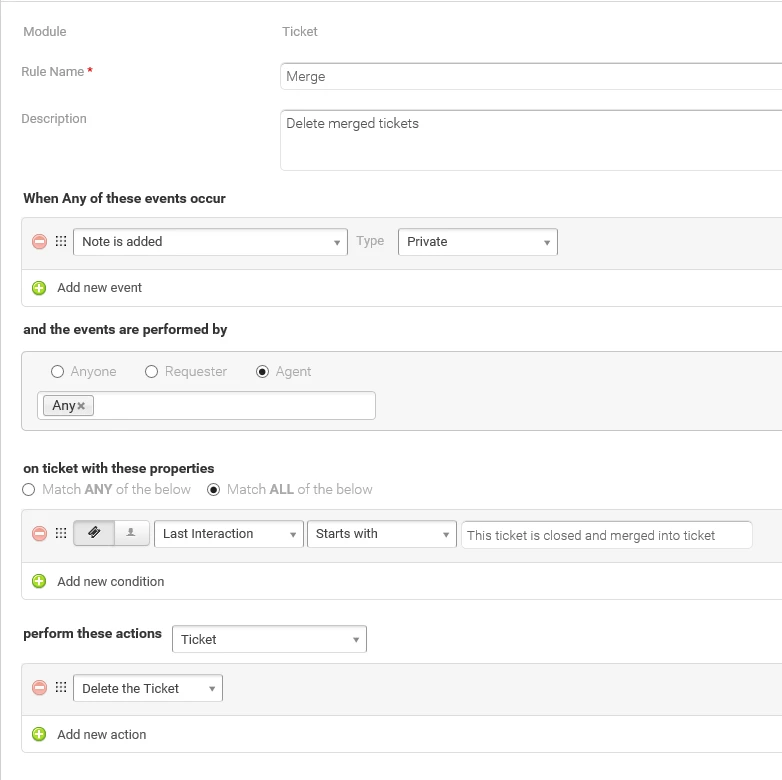Focus the Rule Name text field

pos(530,77)
